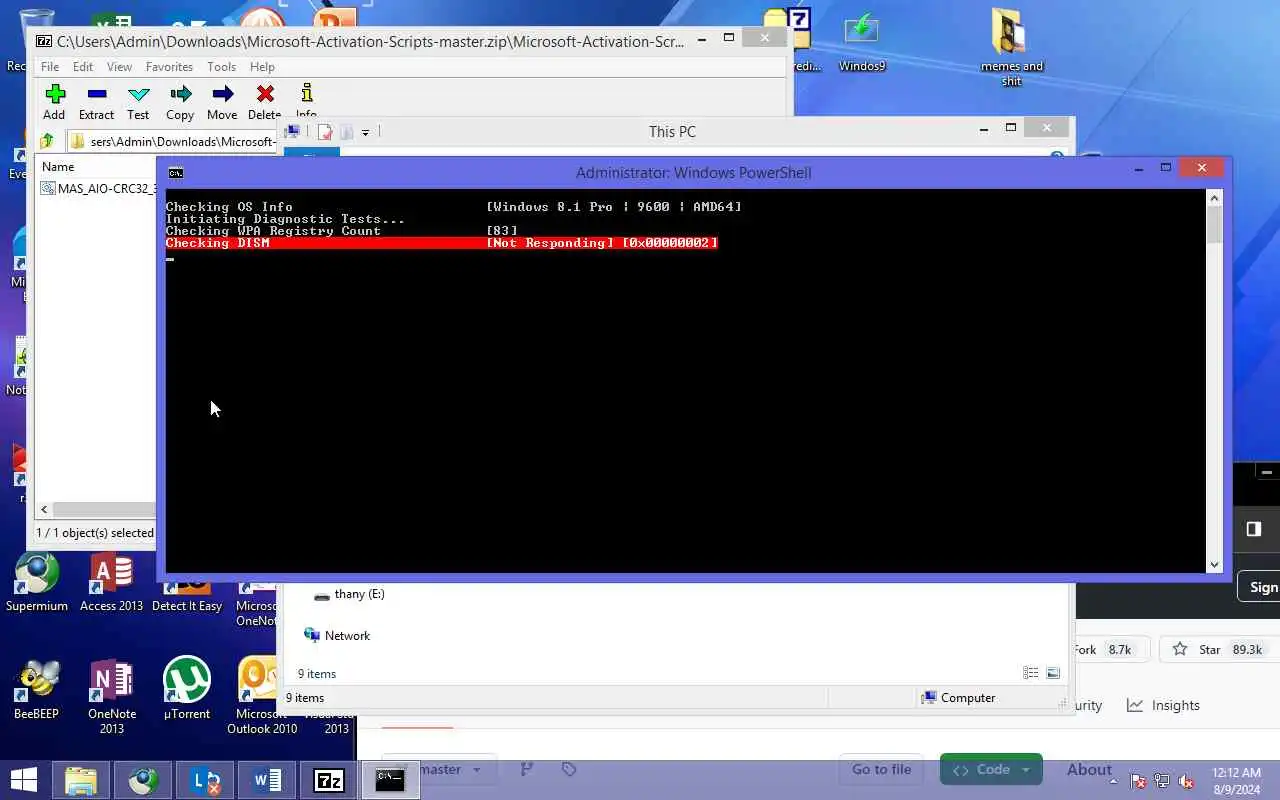Select the MAS_AIO-CRC32 file in 7-Zip

pyautogui.click(x=98, y=188)
